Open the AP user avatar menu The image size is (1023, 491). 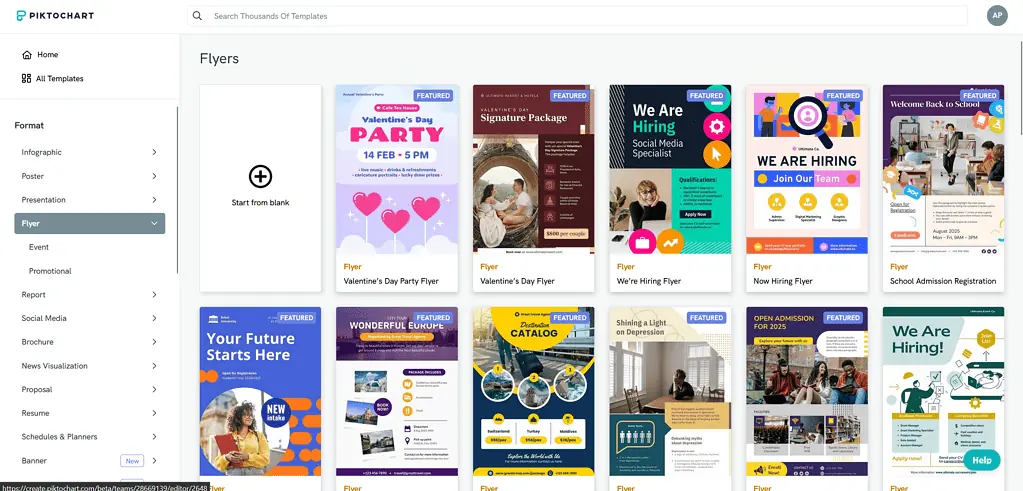tap(996, 16)
